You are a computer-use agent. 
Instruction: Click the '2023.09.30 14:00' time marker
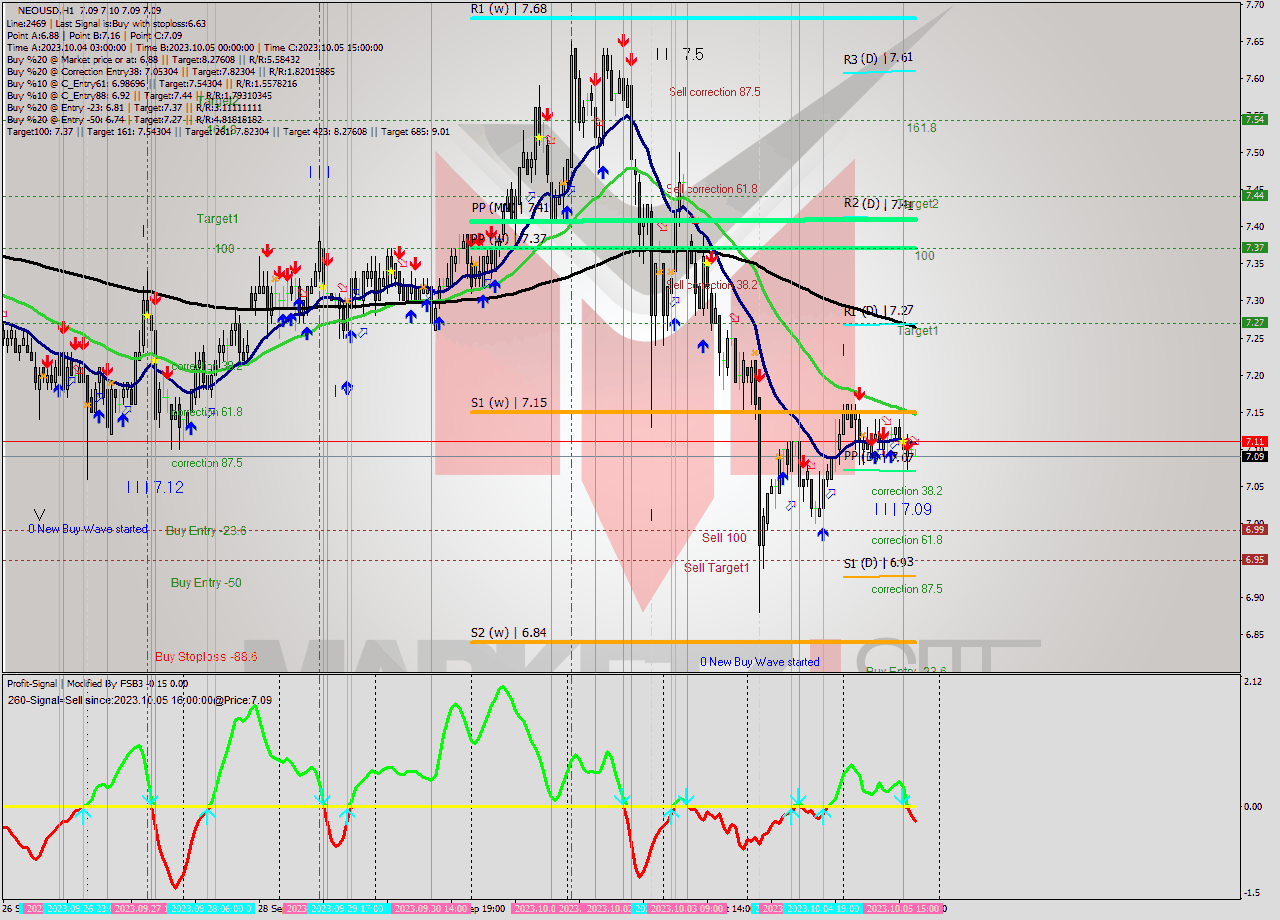point(431,909)
